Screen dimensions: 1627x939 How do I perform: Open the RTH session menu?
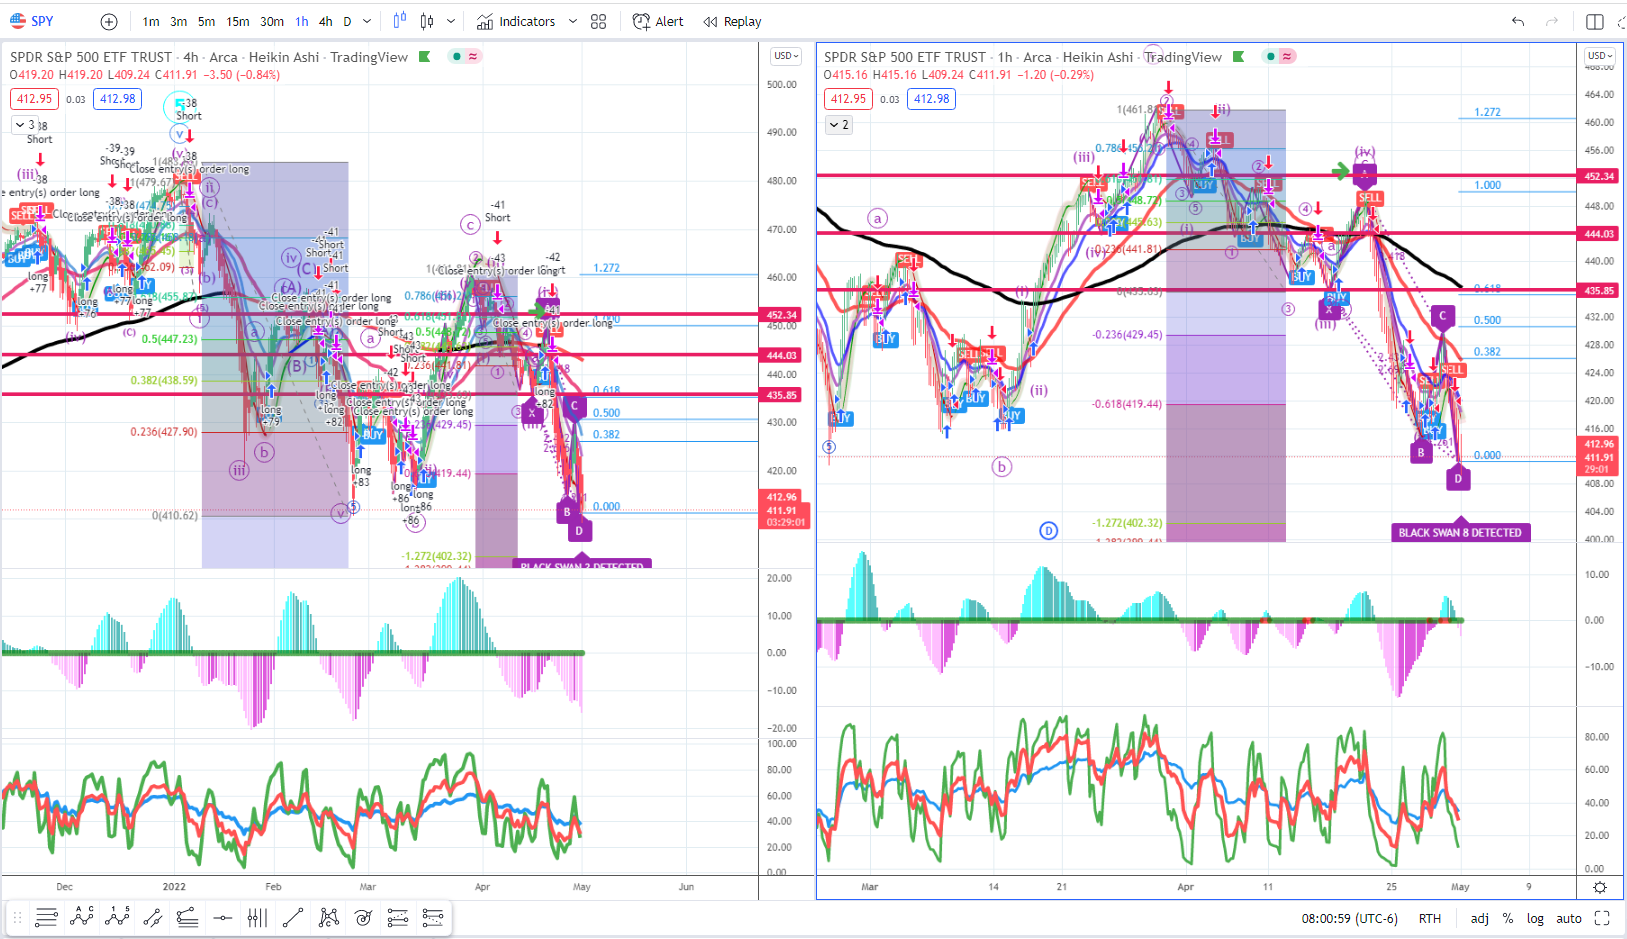click(x=1429, y=918)
